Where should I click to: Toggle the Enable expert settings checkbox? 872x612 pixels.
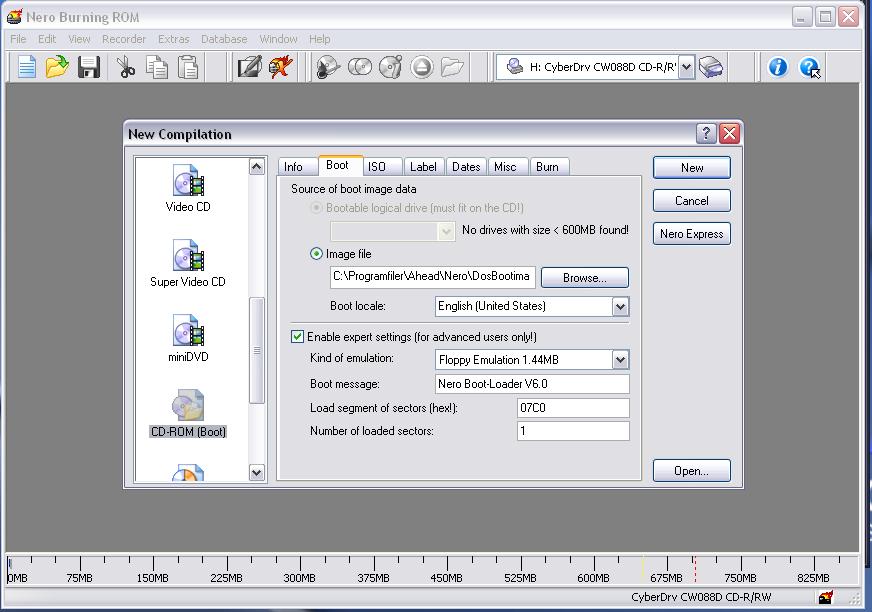pyautogui.click(x=298, y=337)
